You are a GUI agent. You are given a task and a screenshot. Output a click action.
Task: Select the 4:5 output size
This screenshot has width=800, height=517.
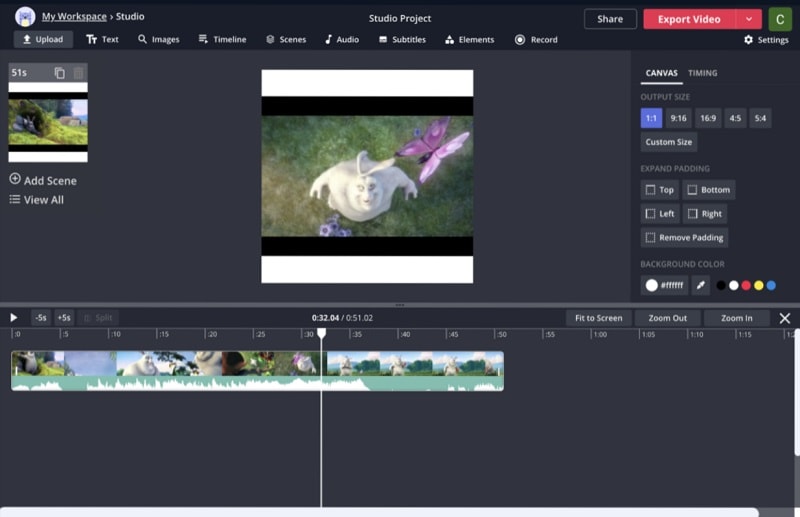tap(735, 118)
